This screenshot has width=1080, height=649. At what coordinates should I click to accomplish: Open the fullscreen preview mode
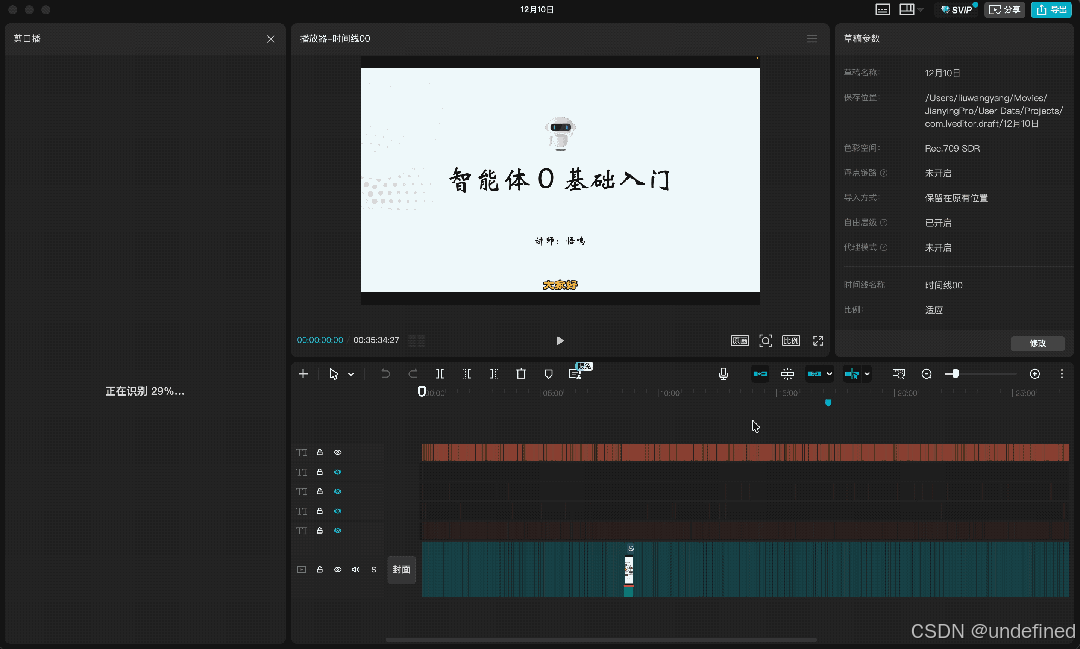pos(818,340)
